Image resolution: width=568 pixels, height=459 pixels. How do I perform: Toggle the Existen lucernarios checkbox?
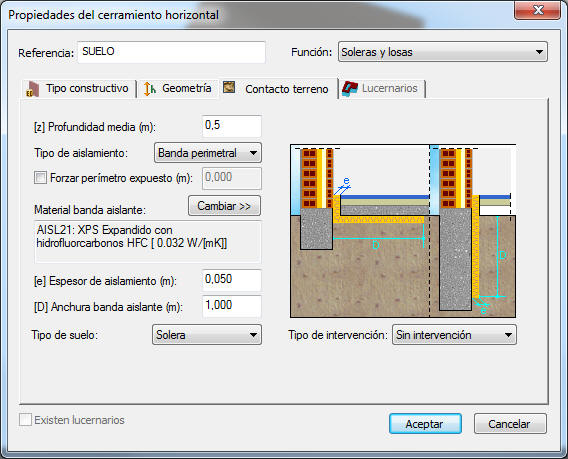tap(25, 420)
